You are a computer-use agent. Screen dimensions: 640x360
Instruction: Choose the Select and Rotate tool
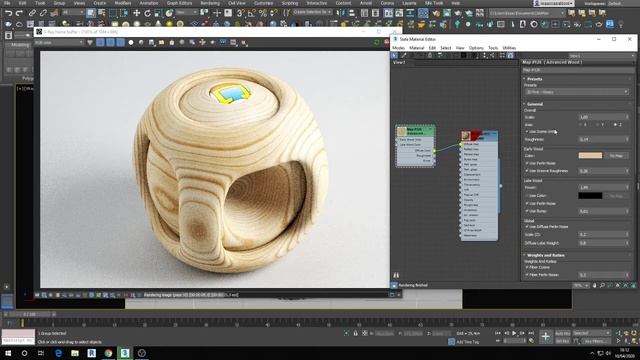(147, 13)
